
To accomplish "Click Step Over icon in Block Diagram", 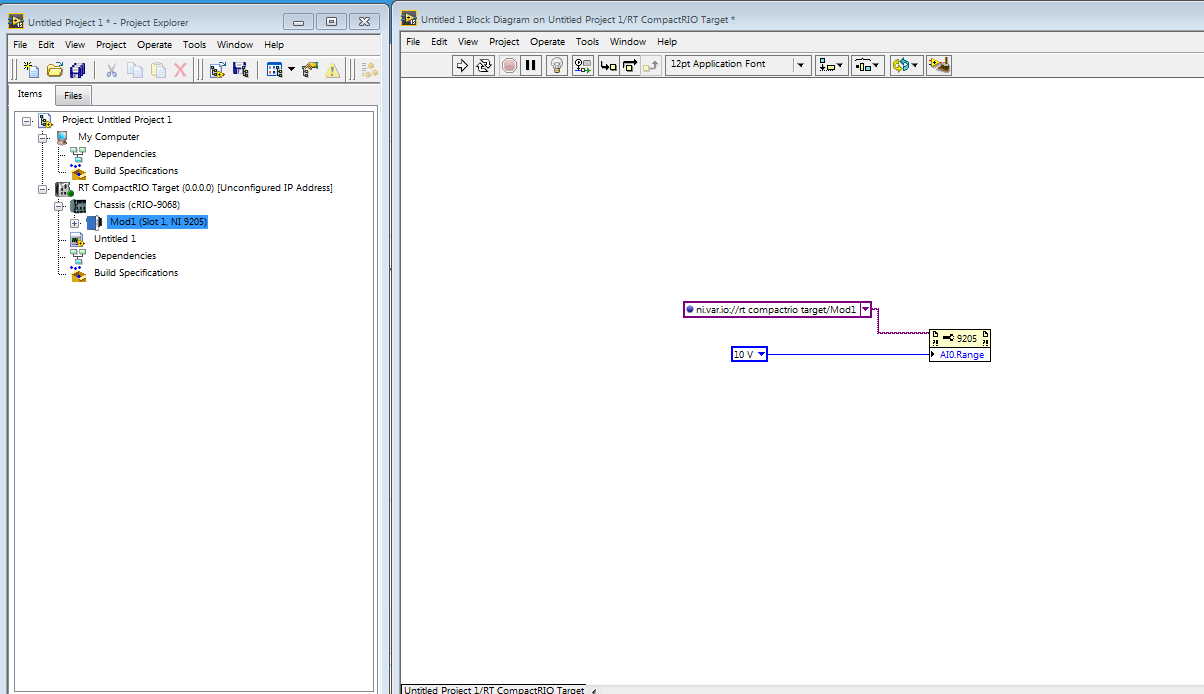I will click(x=630, y=65).
